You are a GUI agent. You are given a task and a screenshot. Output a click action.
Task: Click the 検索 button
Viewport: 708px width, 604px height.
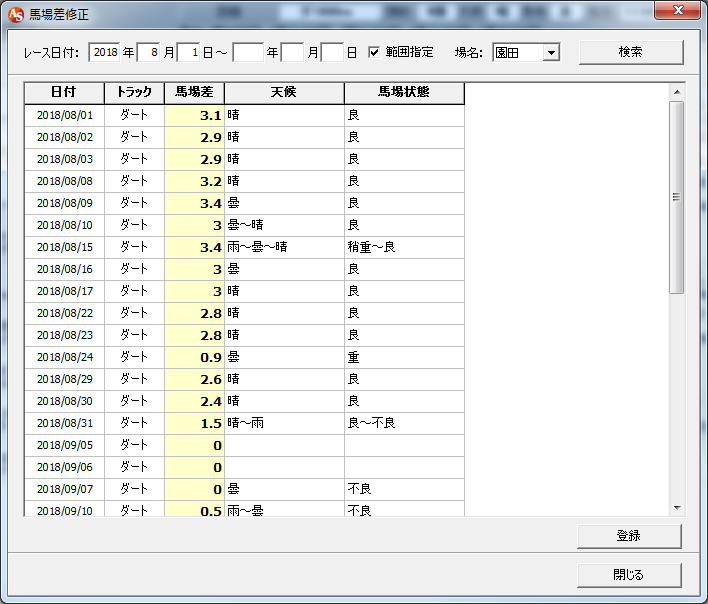pos(631,52)
